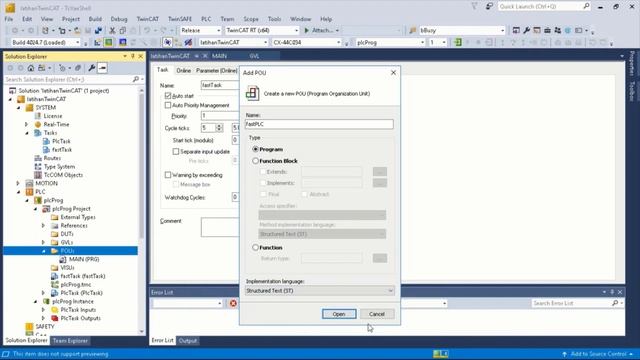640x360 pixels.
Task: Click the Find in Files icon beside bBusy
Action: click(x=413, y=31)
